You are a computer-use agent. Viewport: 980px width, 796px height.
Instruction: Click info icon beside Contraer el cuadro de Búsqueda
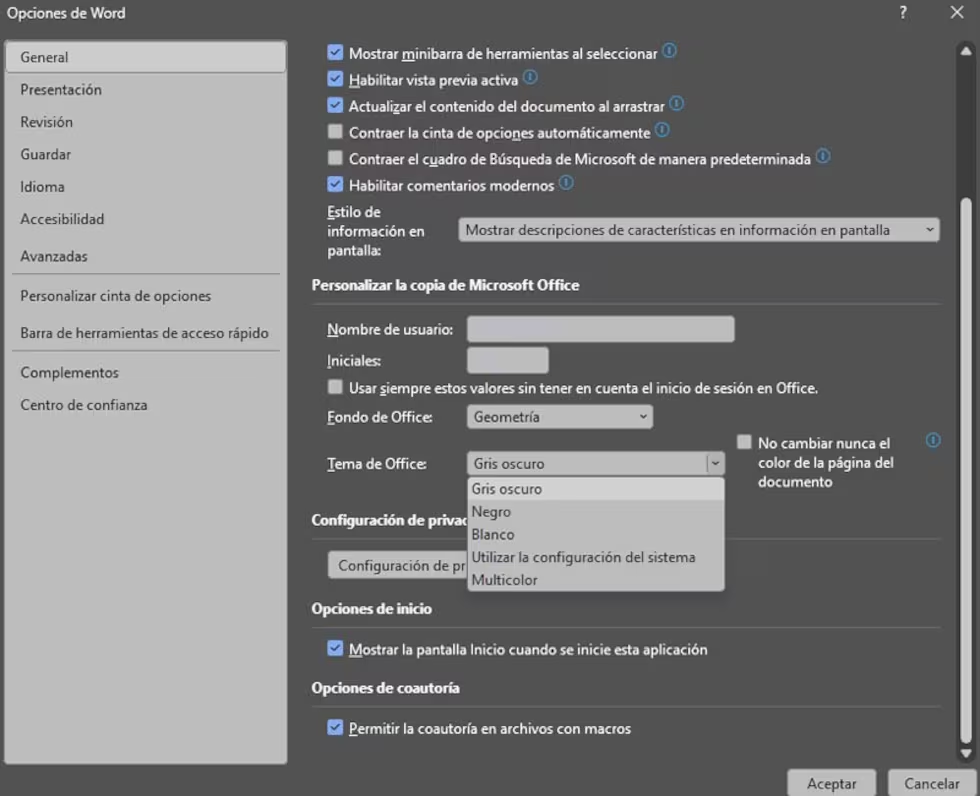(823, 157)
